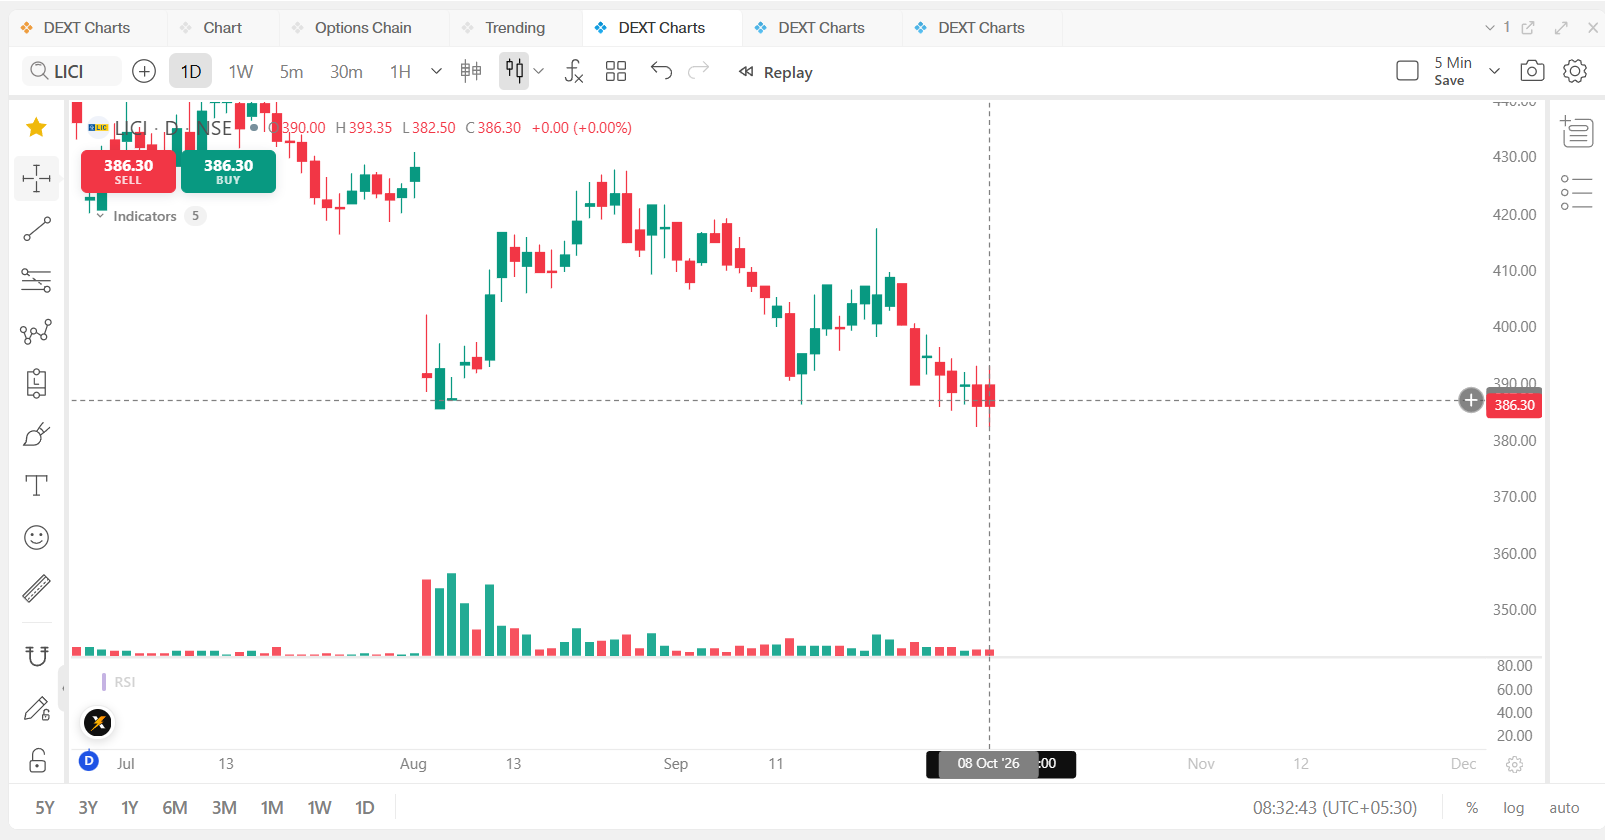Click the red SELL button
1605x840 pixels.
tap(128, 171)
